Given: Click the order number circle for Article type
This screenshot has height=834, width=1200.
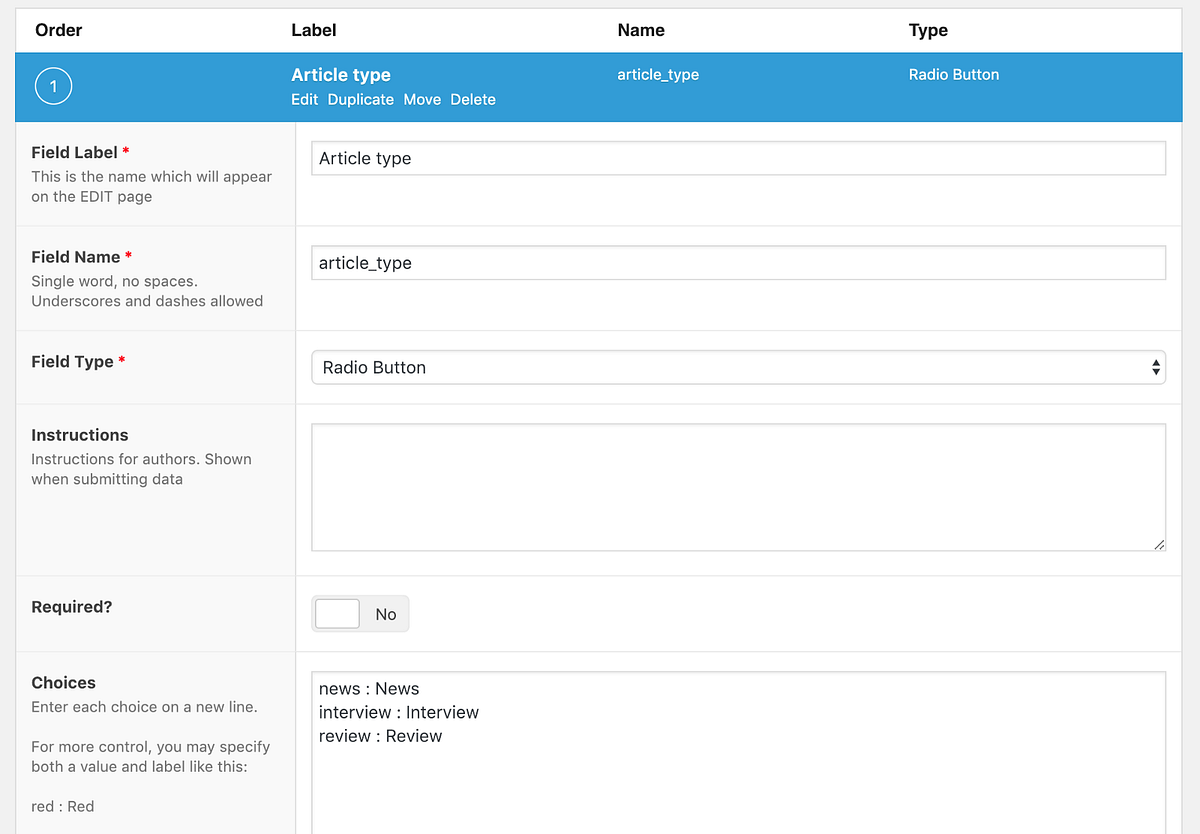Looking at the screenshot, I should 53,86.
